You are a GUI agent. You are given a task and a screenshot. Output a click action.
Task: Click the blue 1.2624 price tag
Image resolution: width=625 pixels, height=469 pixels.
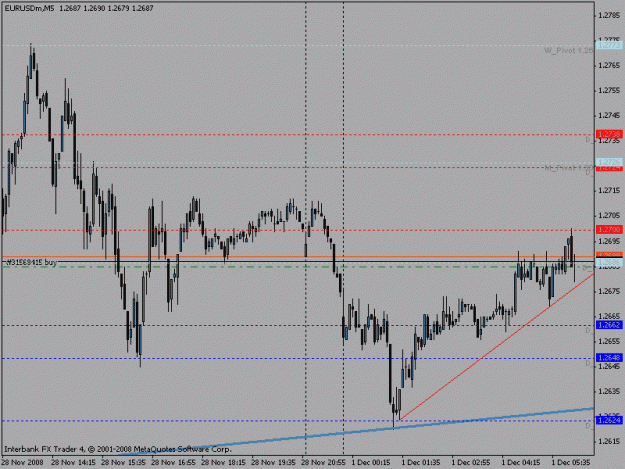click(x=609, y=420)
